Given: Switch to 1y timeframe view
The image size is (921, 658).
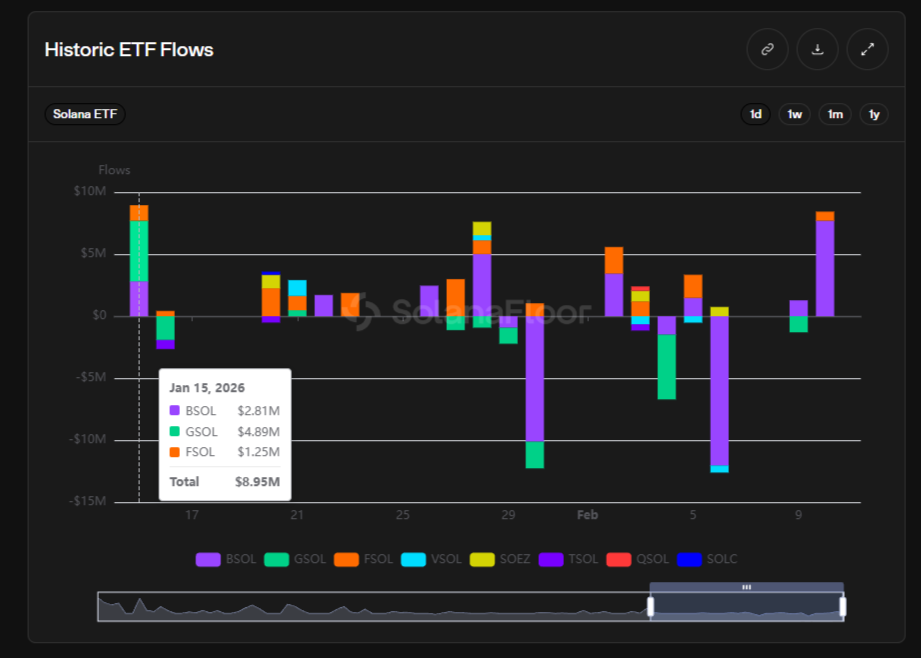Looking at the screenshot, I should coord(873,114).
